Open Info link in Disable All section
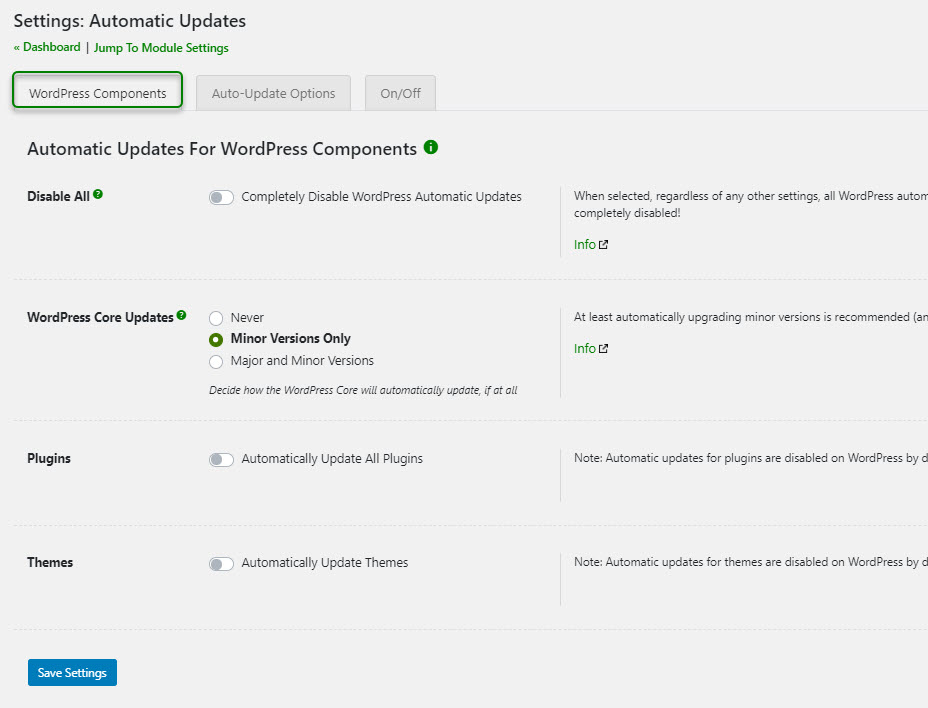The image size is (928, 708). (x=585, y=244)
